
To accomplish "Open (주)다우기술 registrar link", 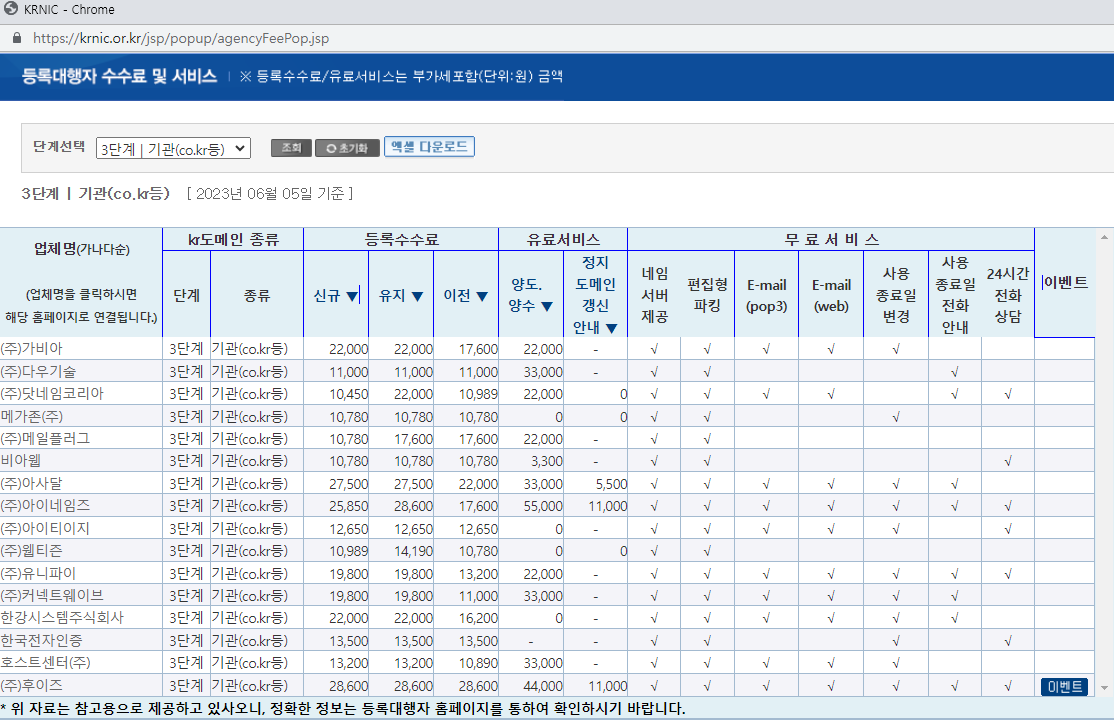I will click(x=38, y=372).
